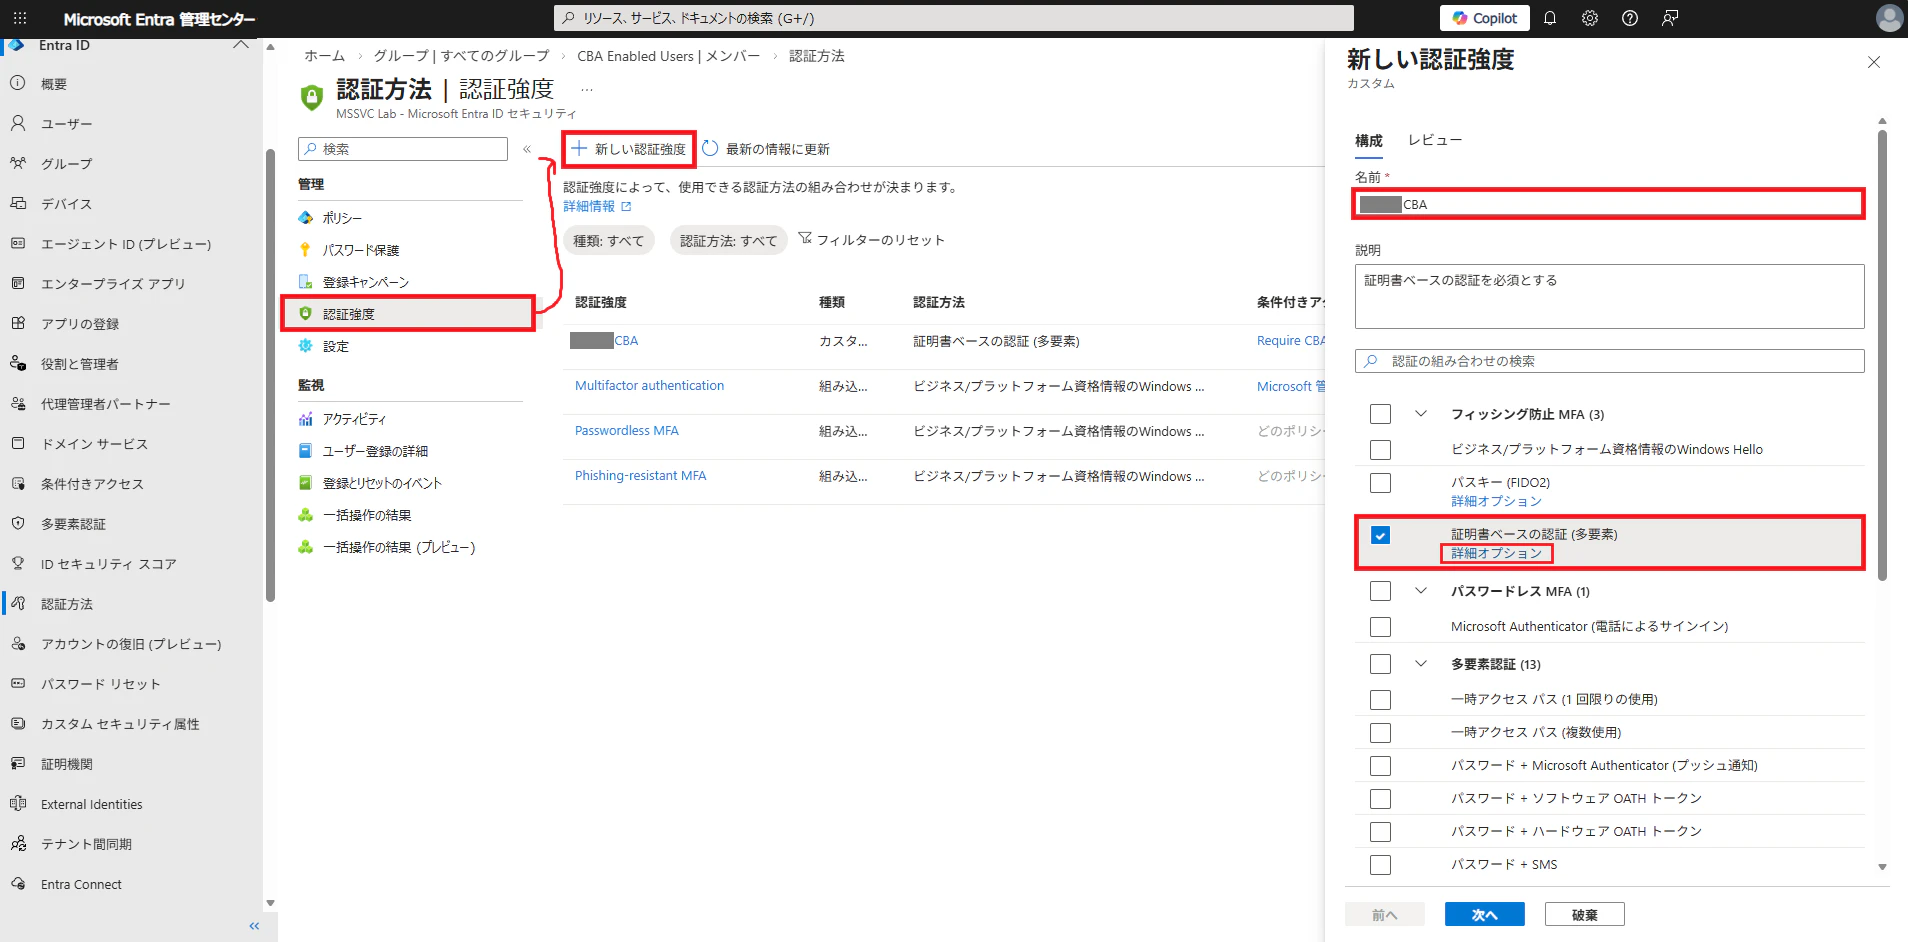Image resolution: width=1908 pixels, height=942 pixels.
Task: Refresh with 最新の情報に更新
Action: 766,149
